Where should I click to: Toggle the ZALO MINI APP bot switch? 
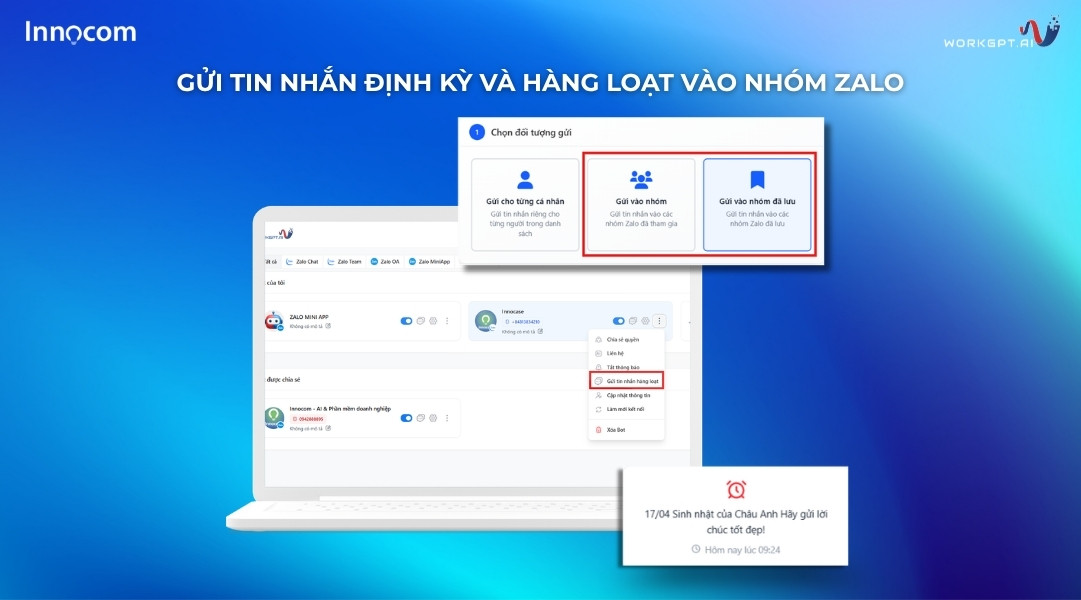pos(406,321)
